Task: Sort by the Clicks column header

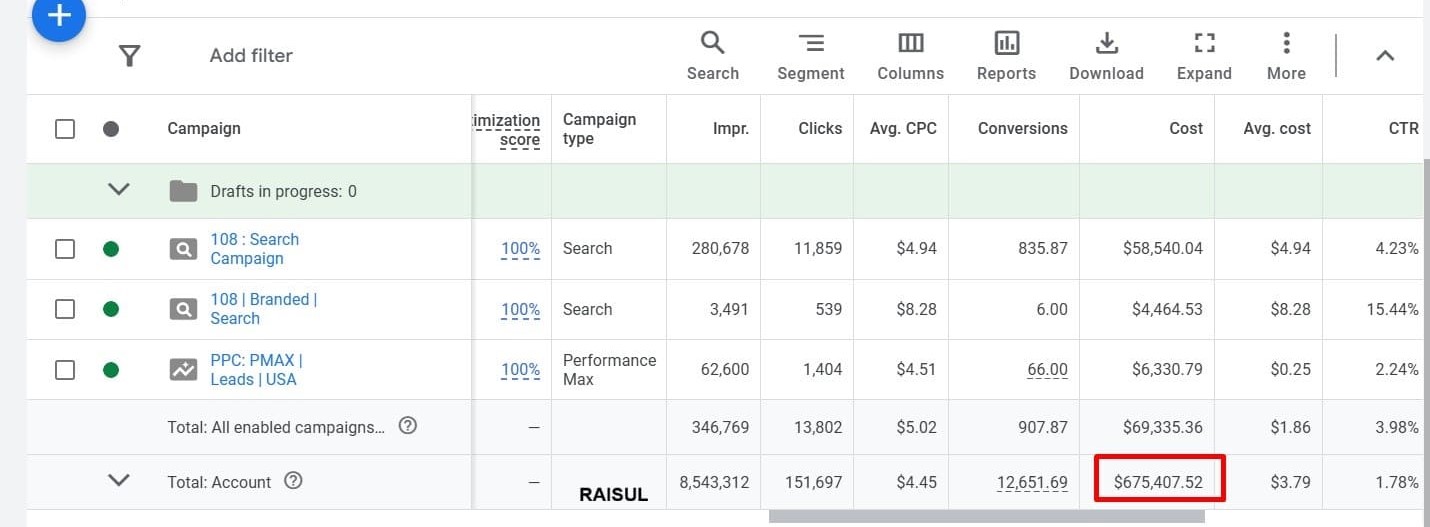Action: 820,129
